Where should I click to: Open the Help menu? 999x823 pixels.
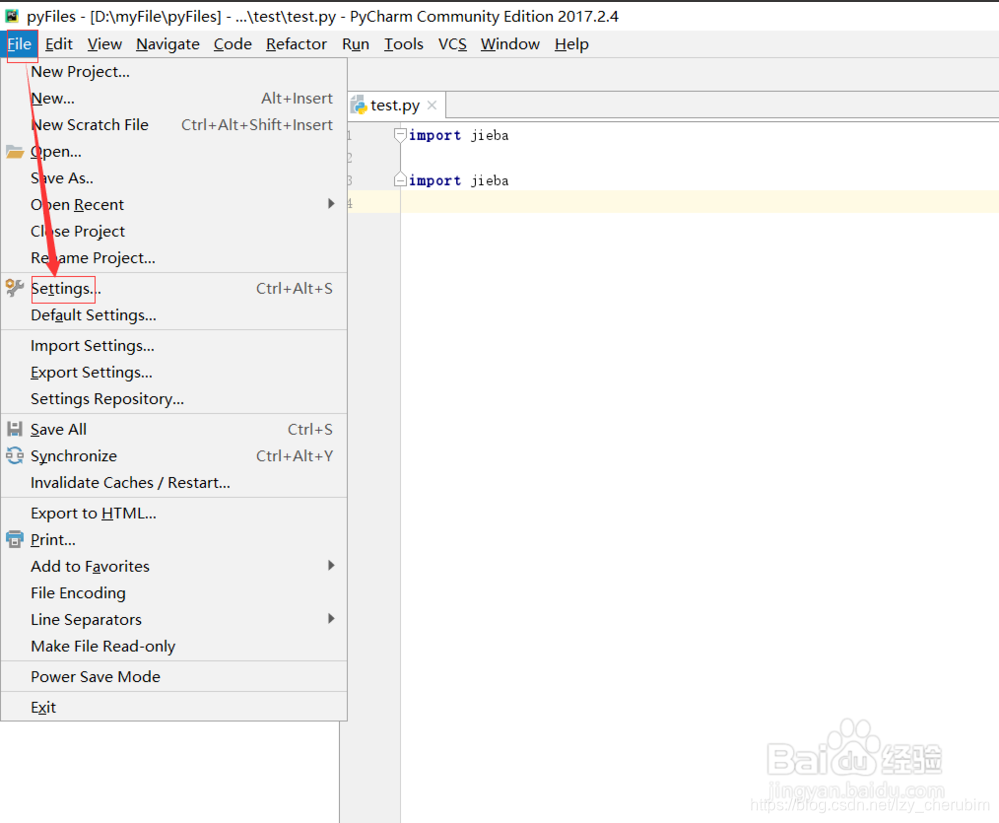(x=571, y=44)
